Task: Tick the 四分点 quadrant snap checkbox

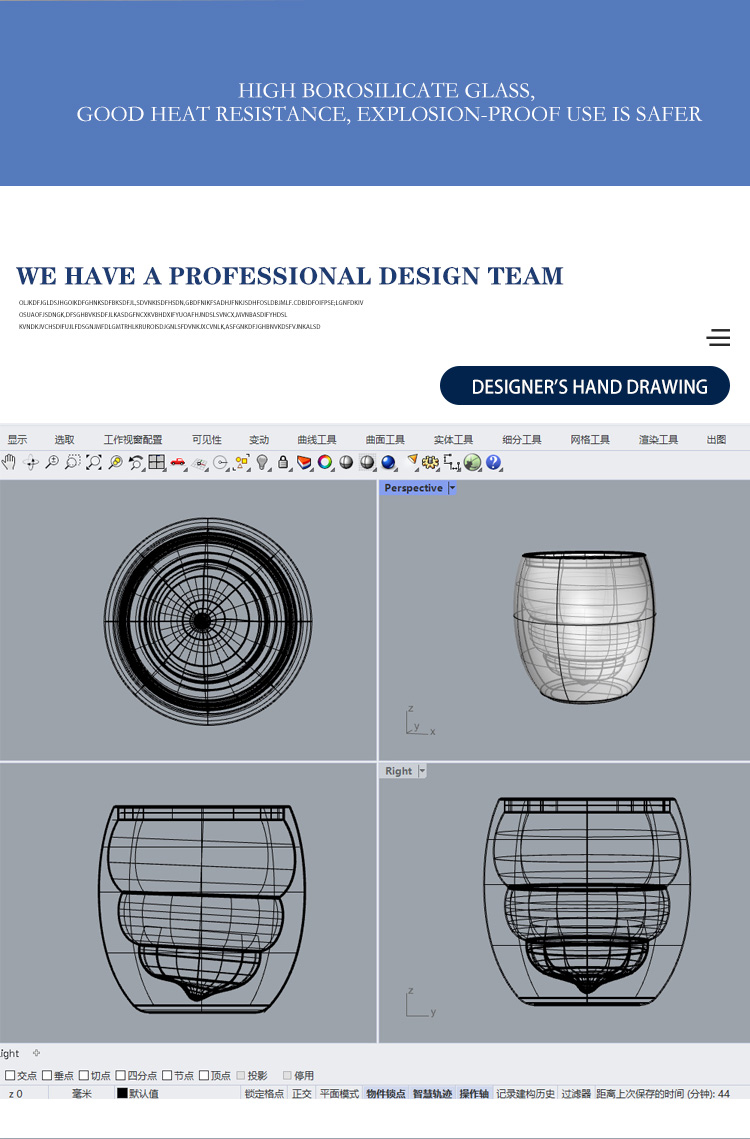Action: pyautogui.click(x=121, y=1075)
